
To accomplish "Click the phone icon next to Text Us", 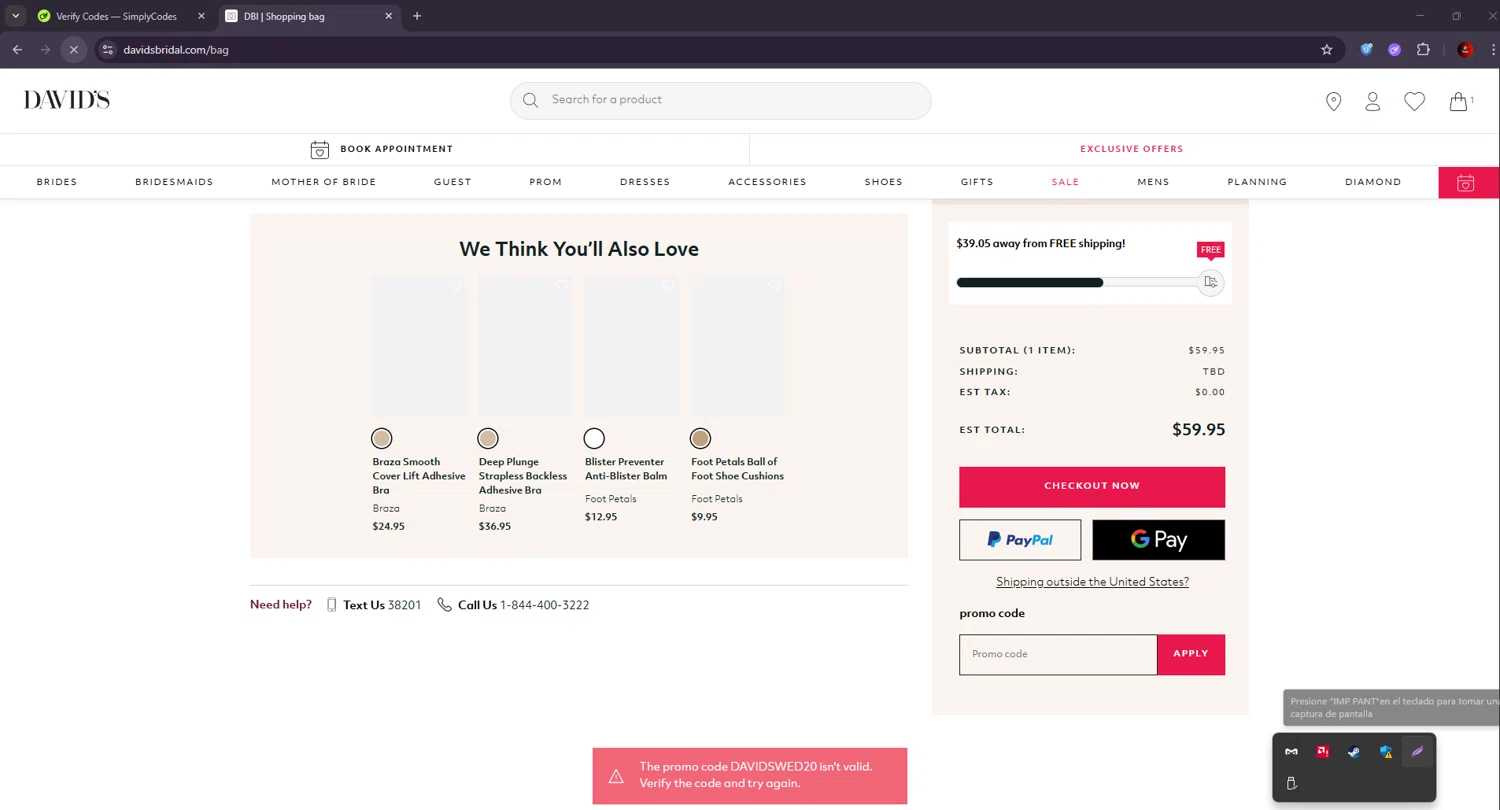I will pos(331,605).
